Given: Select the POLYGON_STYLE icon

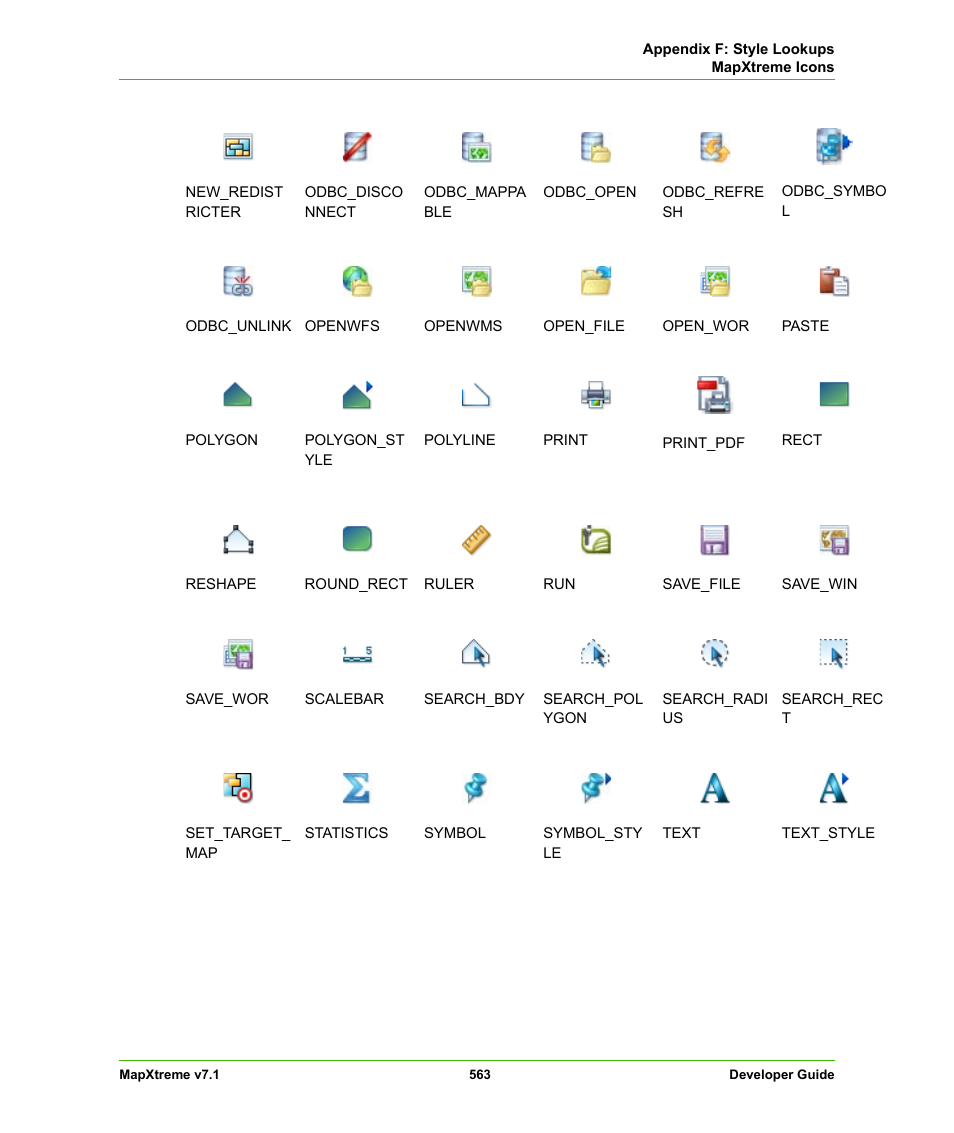Looking at the screenshot, I should (357, 395).
